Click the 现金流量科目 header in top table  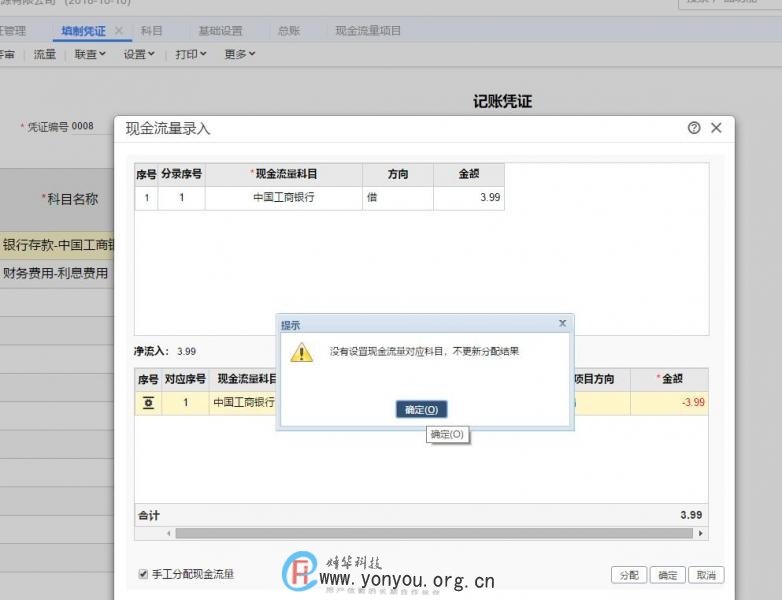point(284,174)
